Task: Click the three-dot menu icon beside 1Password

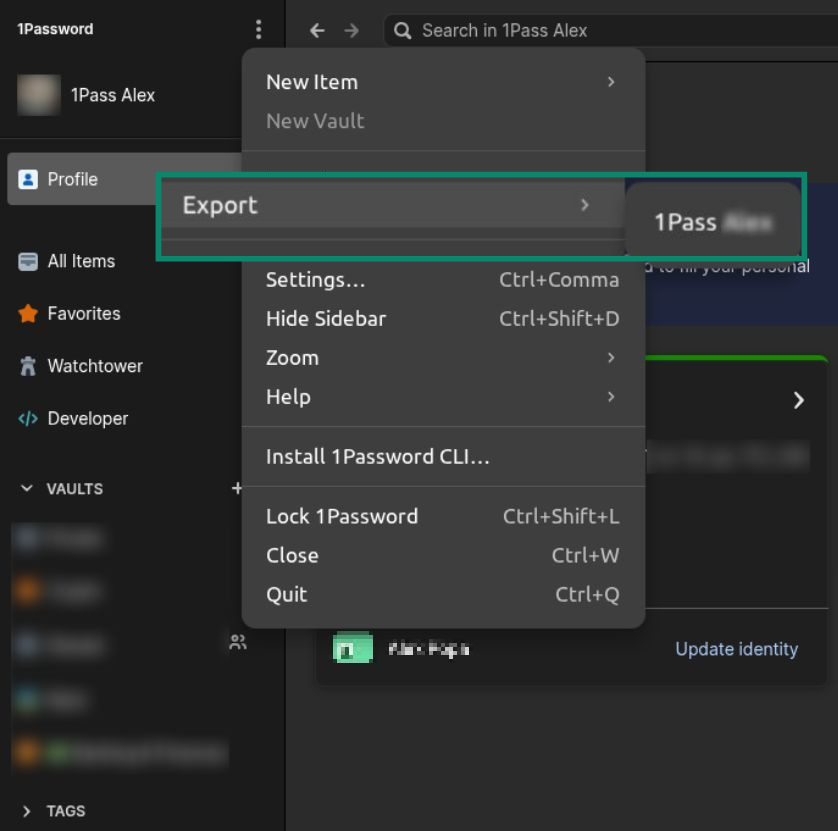Action: [258, 30]
